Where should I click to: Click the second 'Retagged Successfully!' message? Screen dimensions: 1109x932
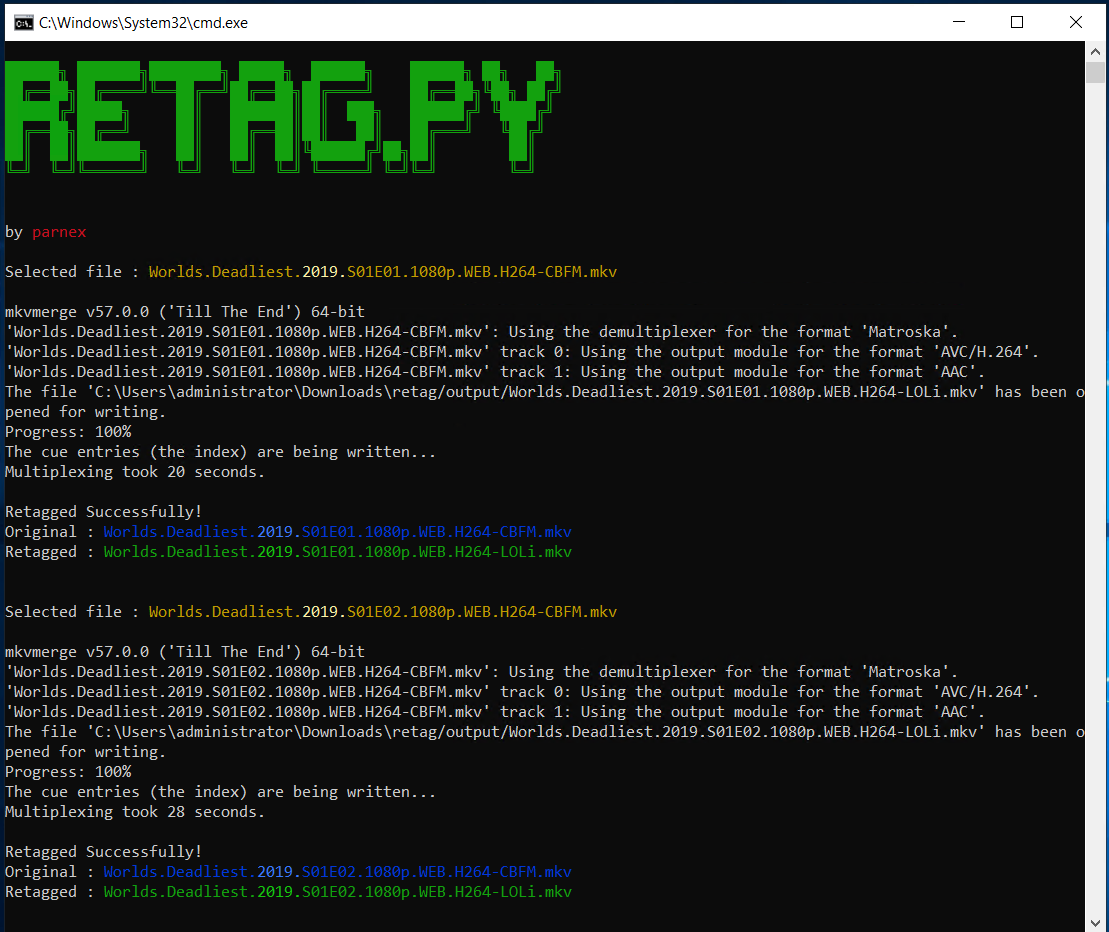pos(103,852)
